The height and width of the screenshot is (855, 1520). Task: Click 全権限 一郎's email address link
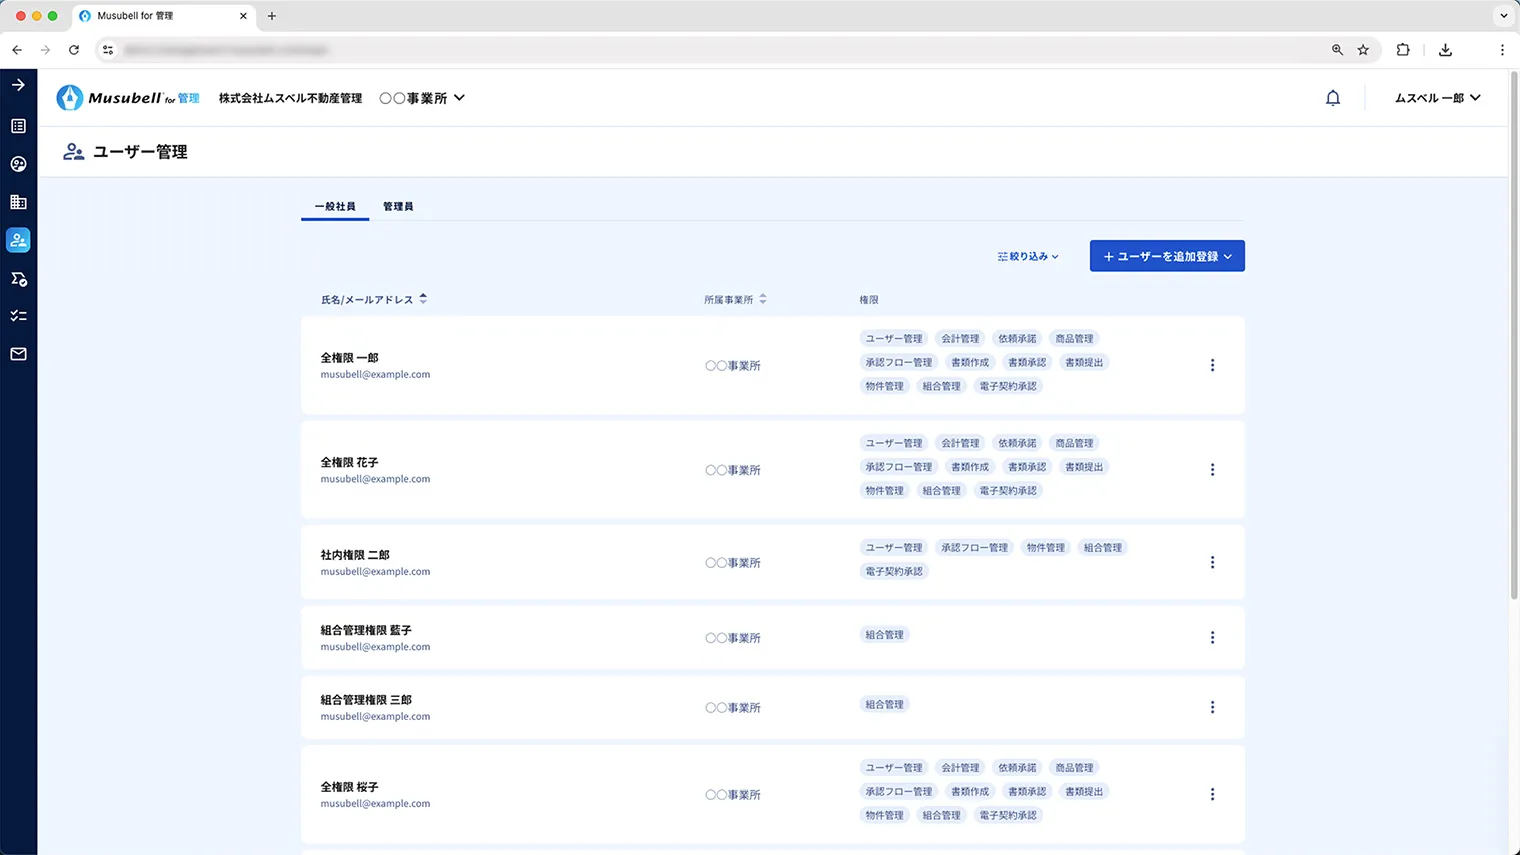(x=375, y=374)
